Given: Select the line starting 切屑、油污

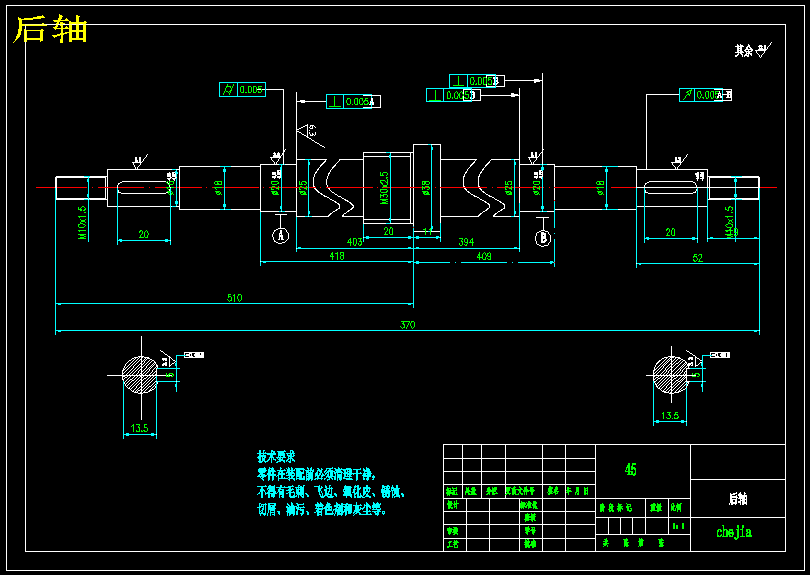Looking at the screenshot, I should 321,510.
